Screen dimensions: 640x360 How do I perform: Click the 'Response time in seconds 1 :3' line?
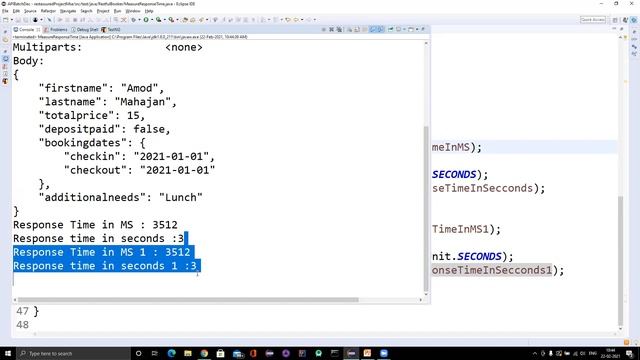click(x=105, y=266)
